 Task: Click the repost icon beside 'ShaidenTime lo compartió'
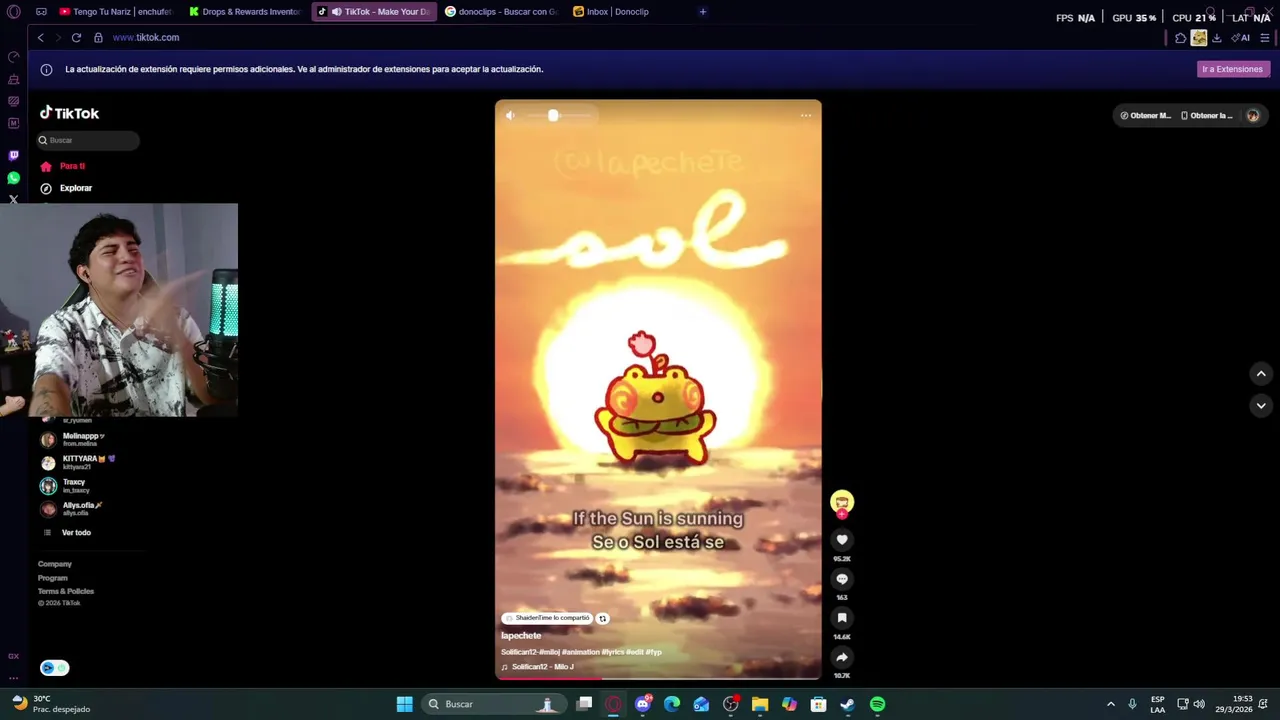pos(602,618)
